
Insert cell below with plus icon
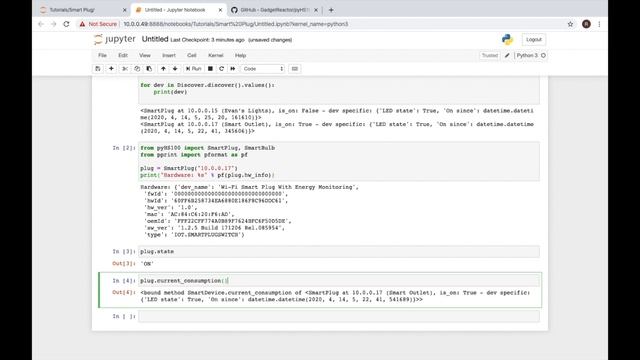[x=111, y=69]
